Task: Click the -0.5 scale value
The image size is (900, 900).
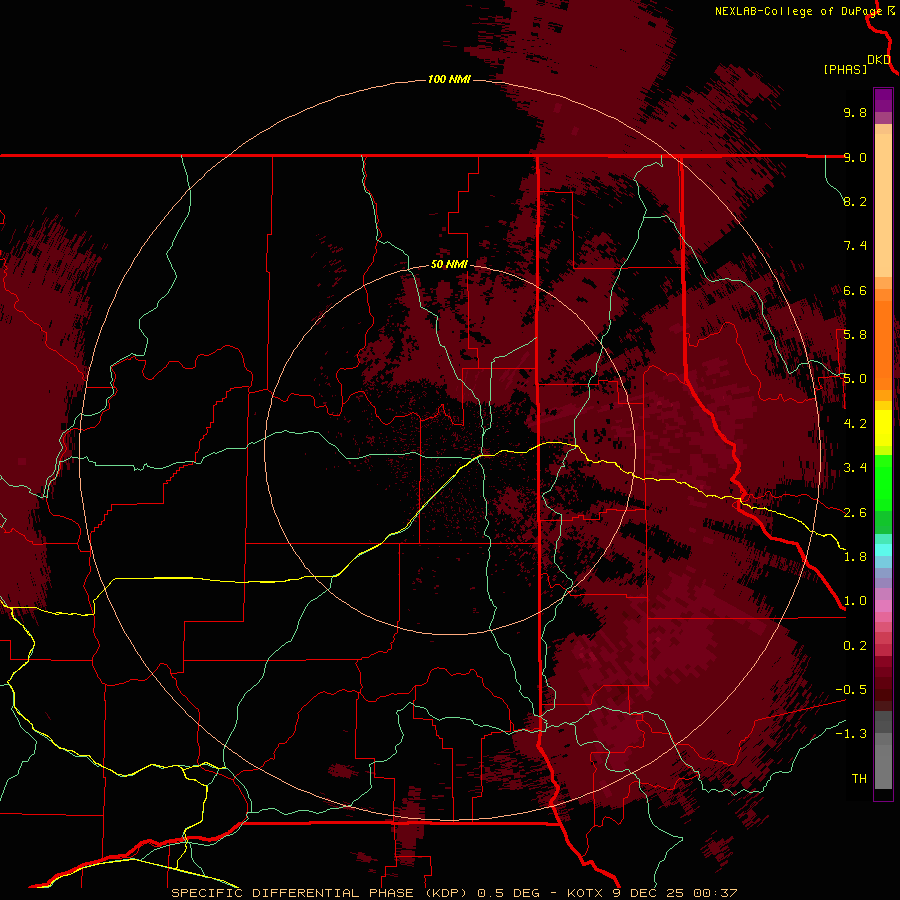Action: pyautogui.click(x=851, y=690)
